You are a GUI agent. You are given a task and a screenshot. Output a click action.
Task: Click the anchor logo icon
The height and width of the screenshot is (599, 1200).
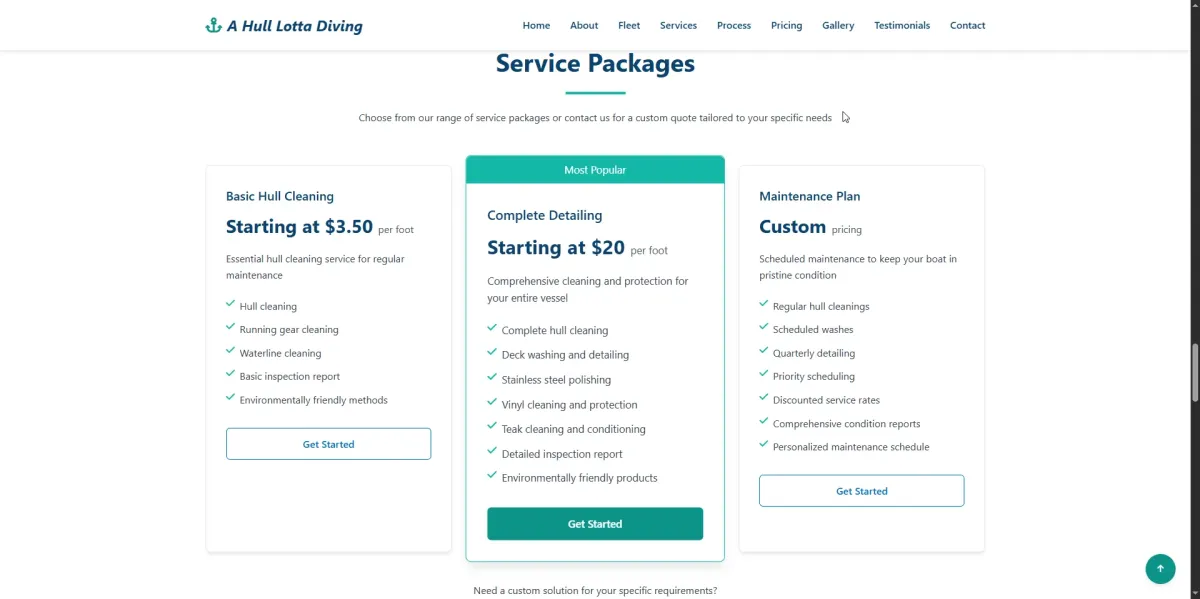coord(213,26)
